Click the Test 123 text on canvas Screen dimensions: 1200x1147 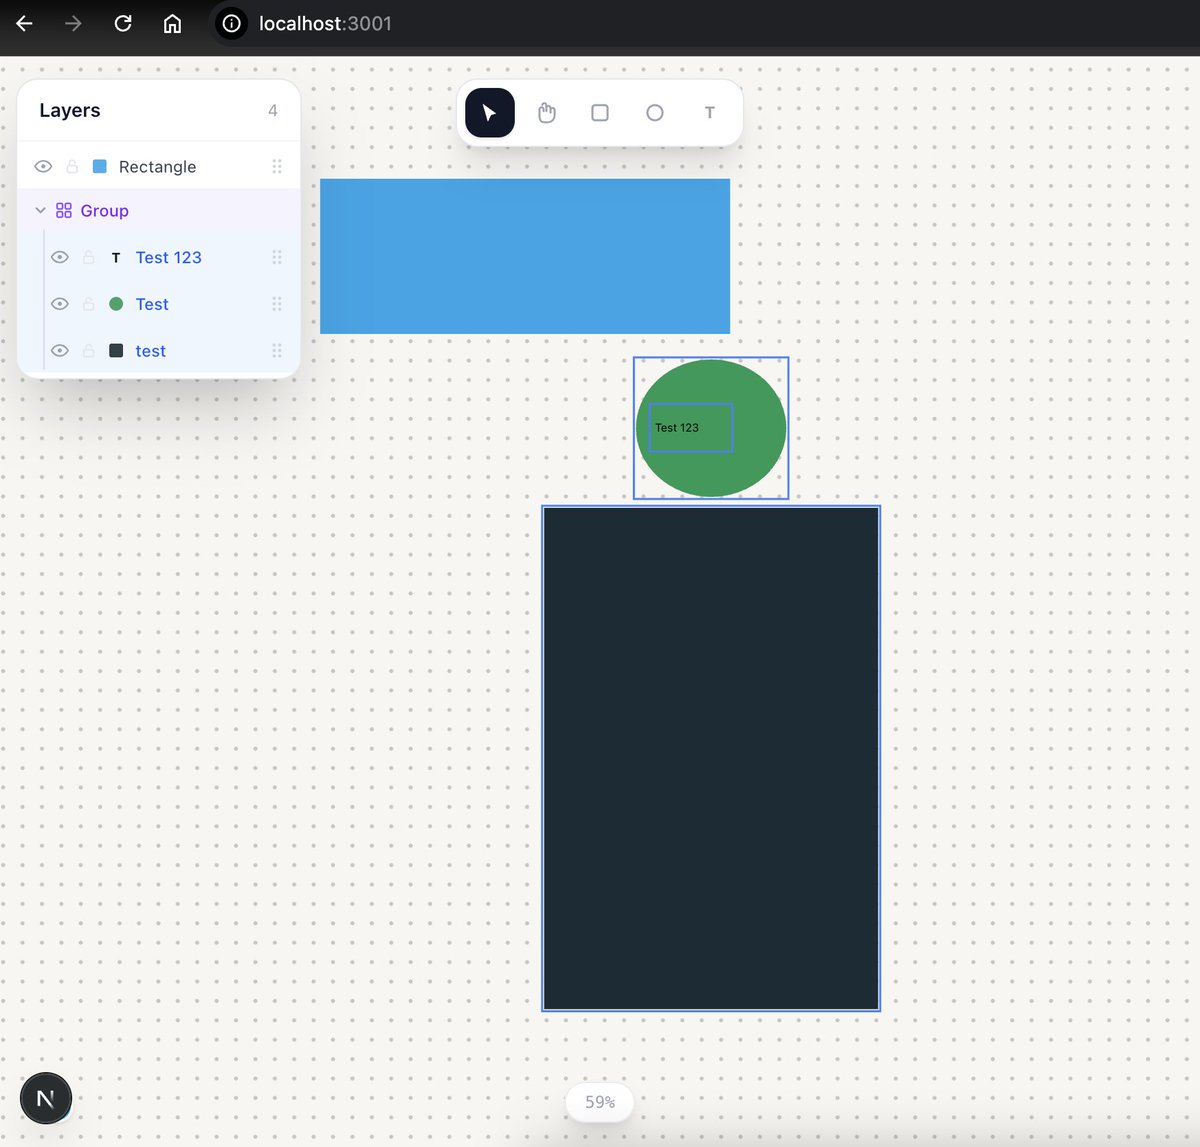coord(677,428)
